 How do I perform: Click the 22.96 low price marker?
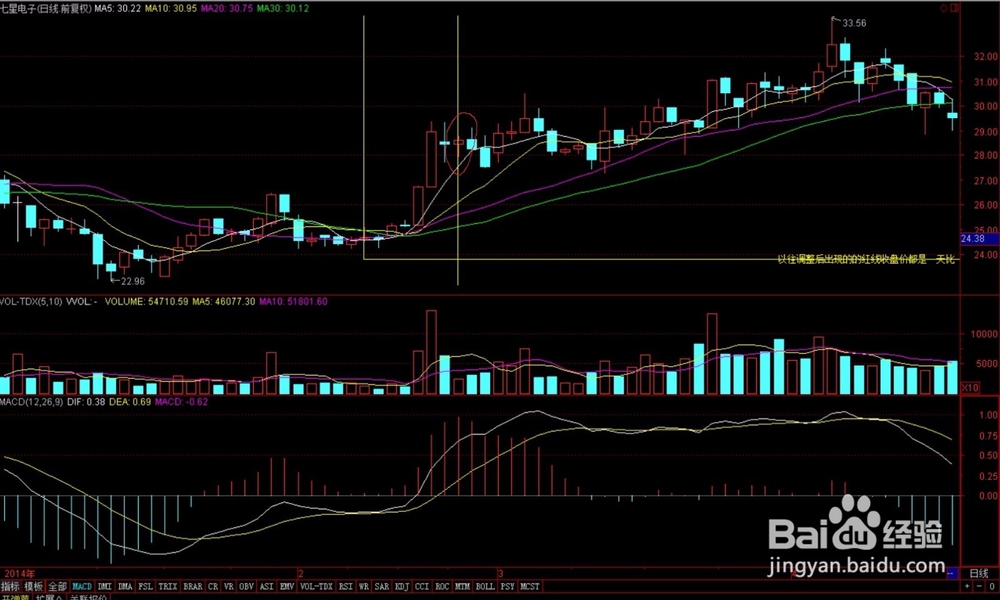pos(133,281)
